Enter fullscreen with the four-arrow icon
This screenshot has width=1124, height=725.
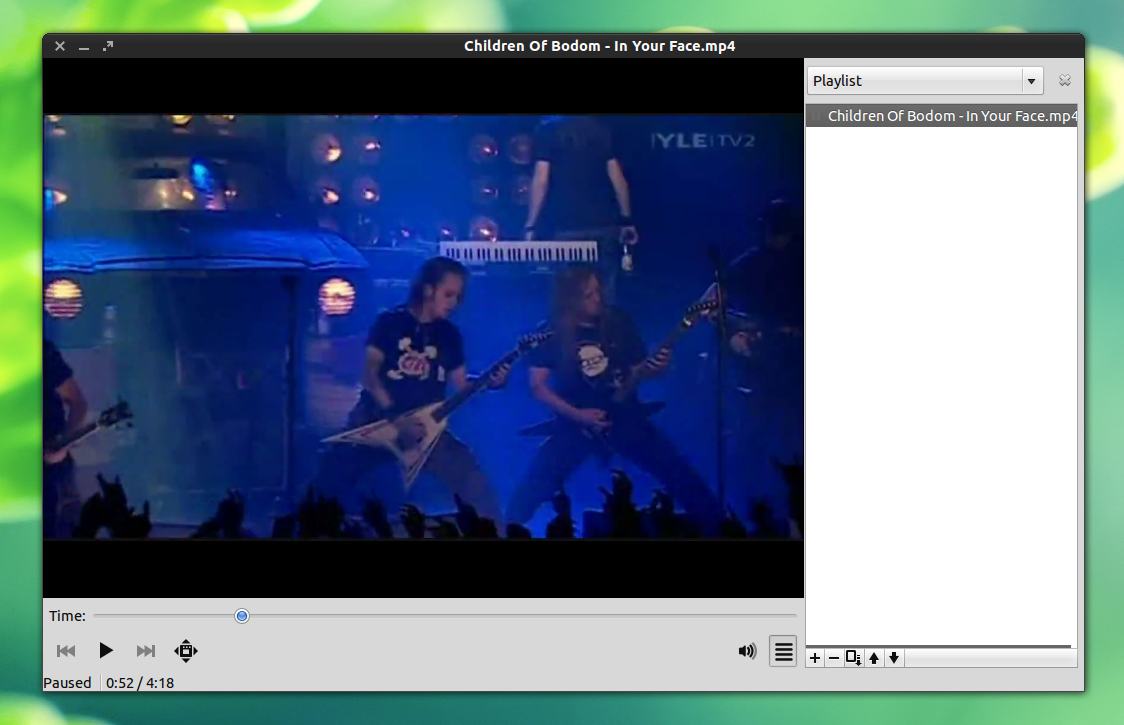pyautogui.click(x=186, y=650)
